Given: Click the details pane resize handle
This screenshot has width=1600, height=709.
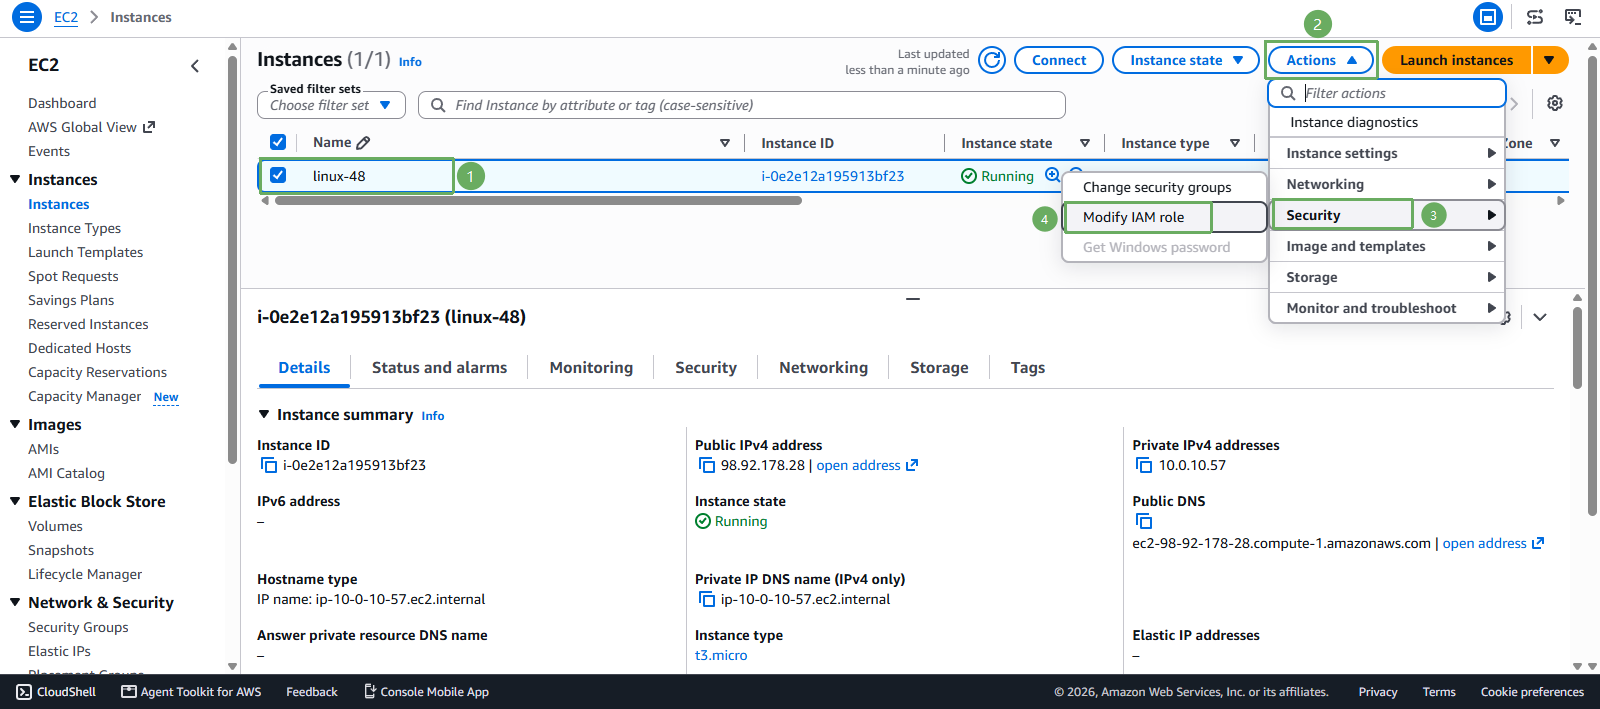Looking at the screenshot, I should pyautogui.click(x=913, y=298).
